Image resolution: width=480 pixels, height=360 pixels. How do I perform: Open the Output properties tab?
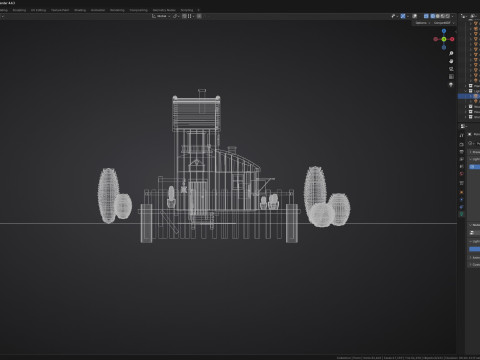[462, 152]
